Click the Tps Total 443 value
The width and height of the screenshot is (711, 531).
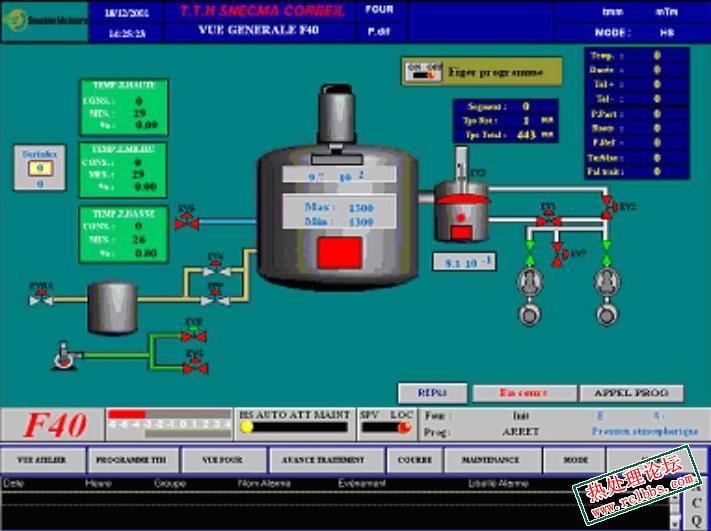coord(526,135)
